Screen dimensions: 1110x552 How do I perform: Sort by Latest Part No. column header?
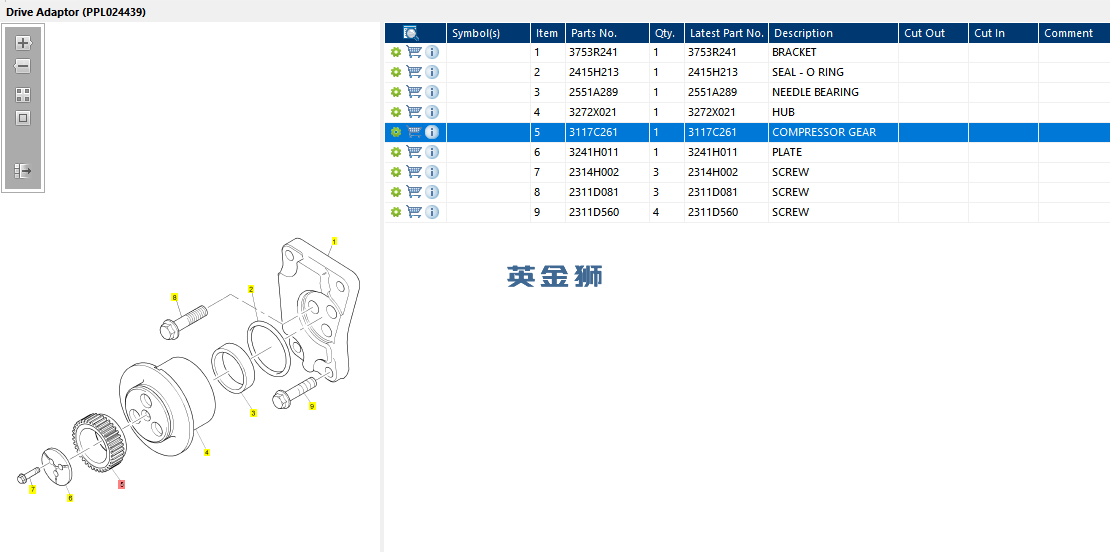coord(726,33)
